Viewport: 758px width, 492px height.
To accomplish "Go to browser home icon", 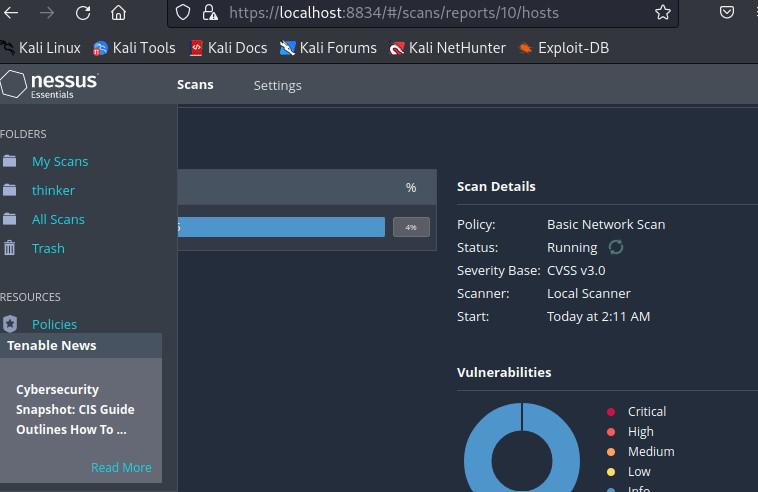I will pyautogui.click(x=118, y=13).
